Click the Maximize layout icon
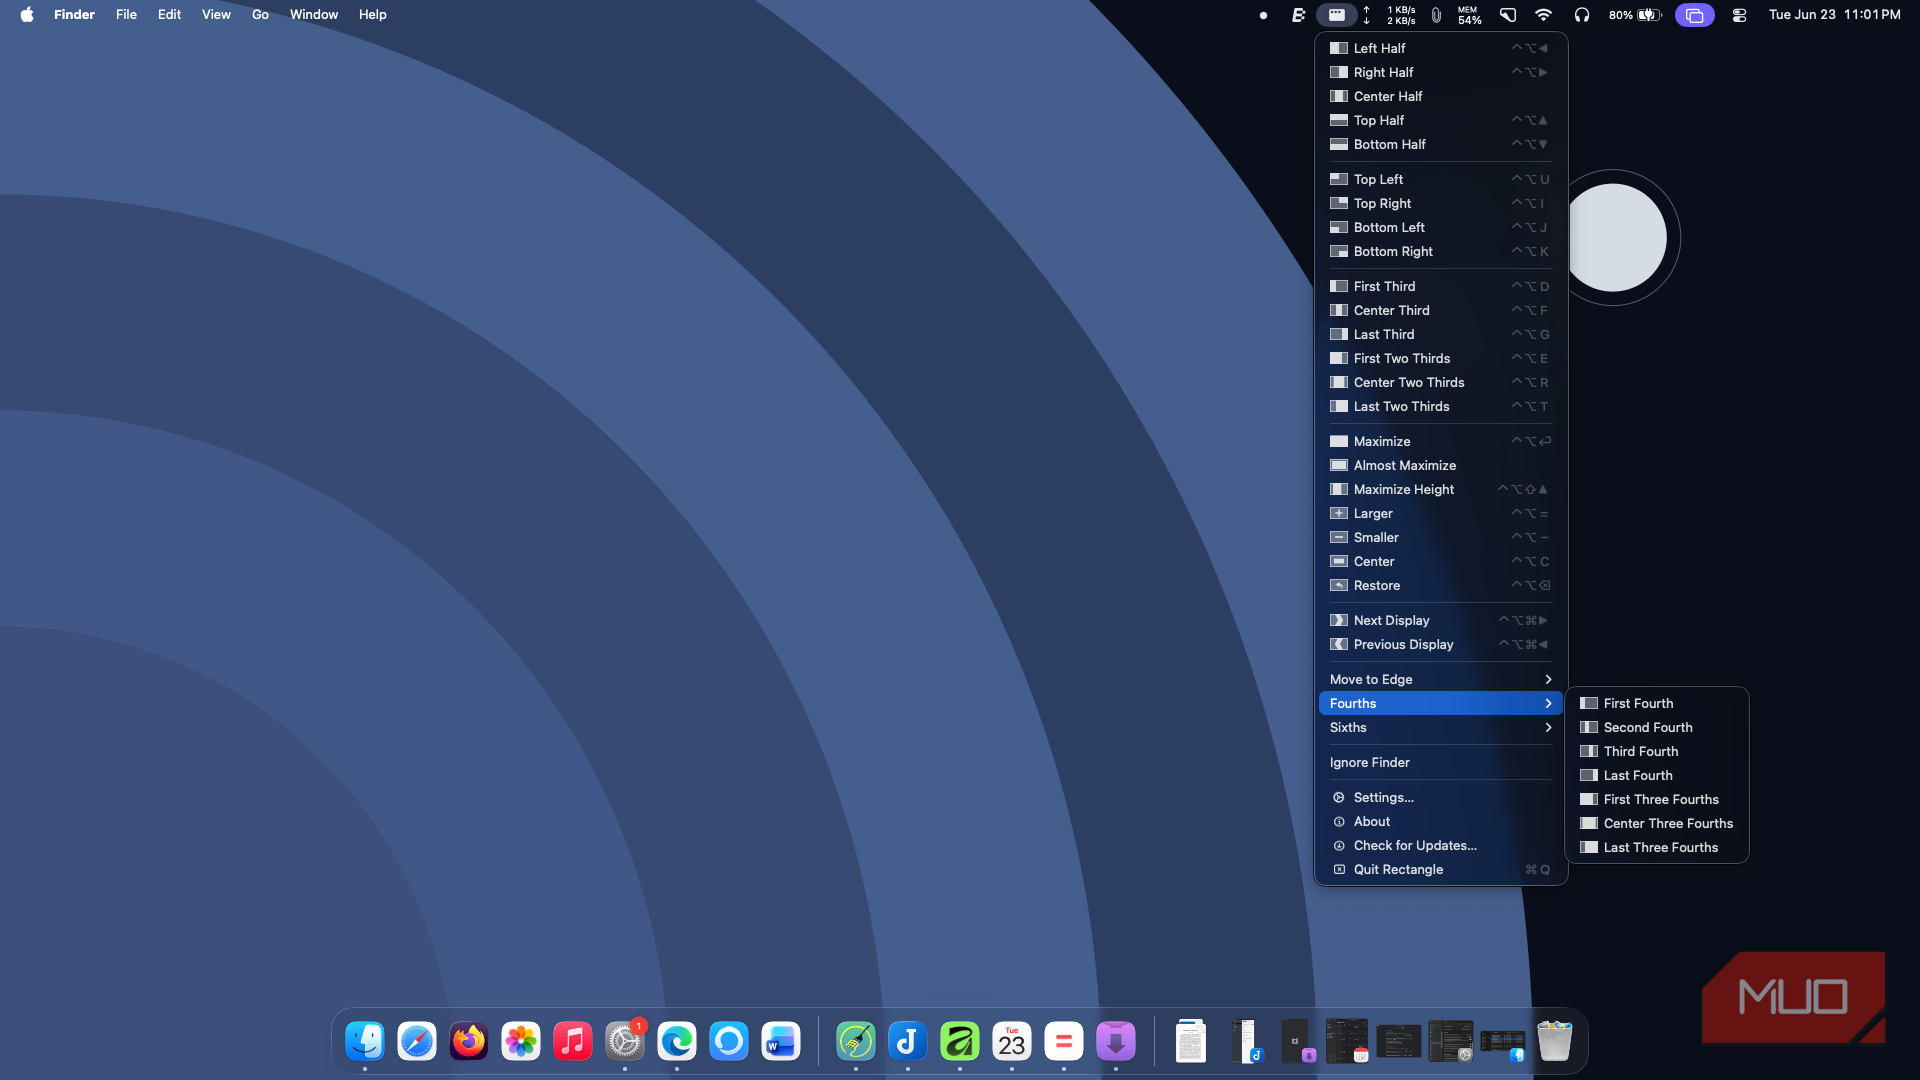1920x1080 pixels. pyautogui.click(x=1339, y=441)
